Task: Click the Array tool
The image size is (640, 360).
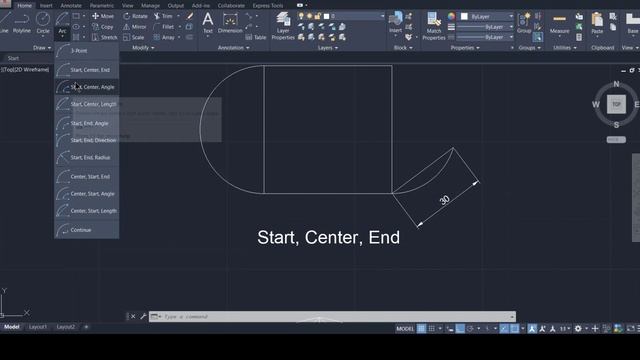Action: click(164, 37)
